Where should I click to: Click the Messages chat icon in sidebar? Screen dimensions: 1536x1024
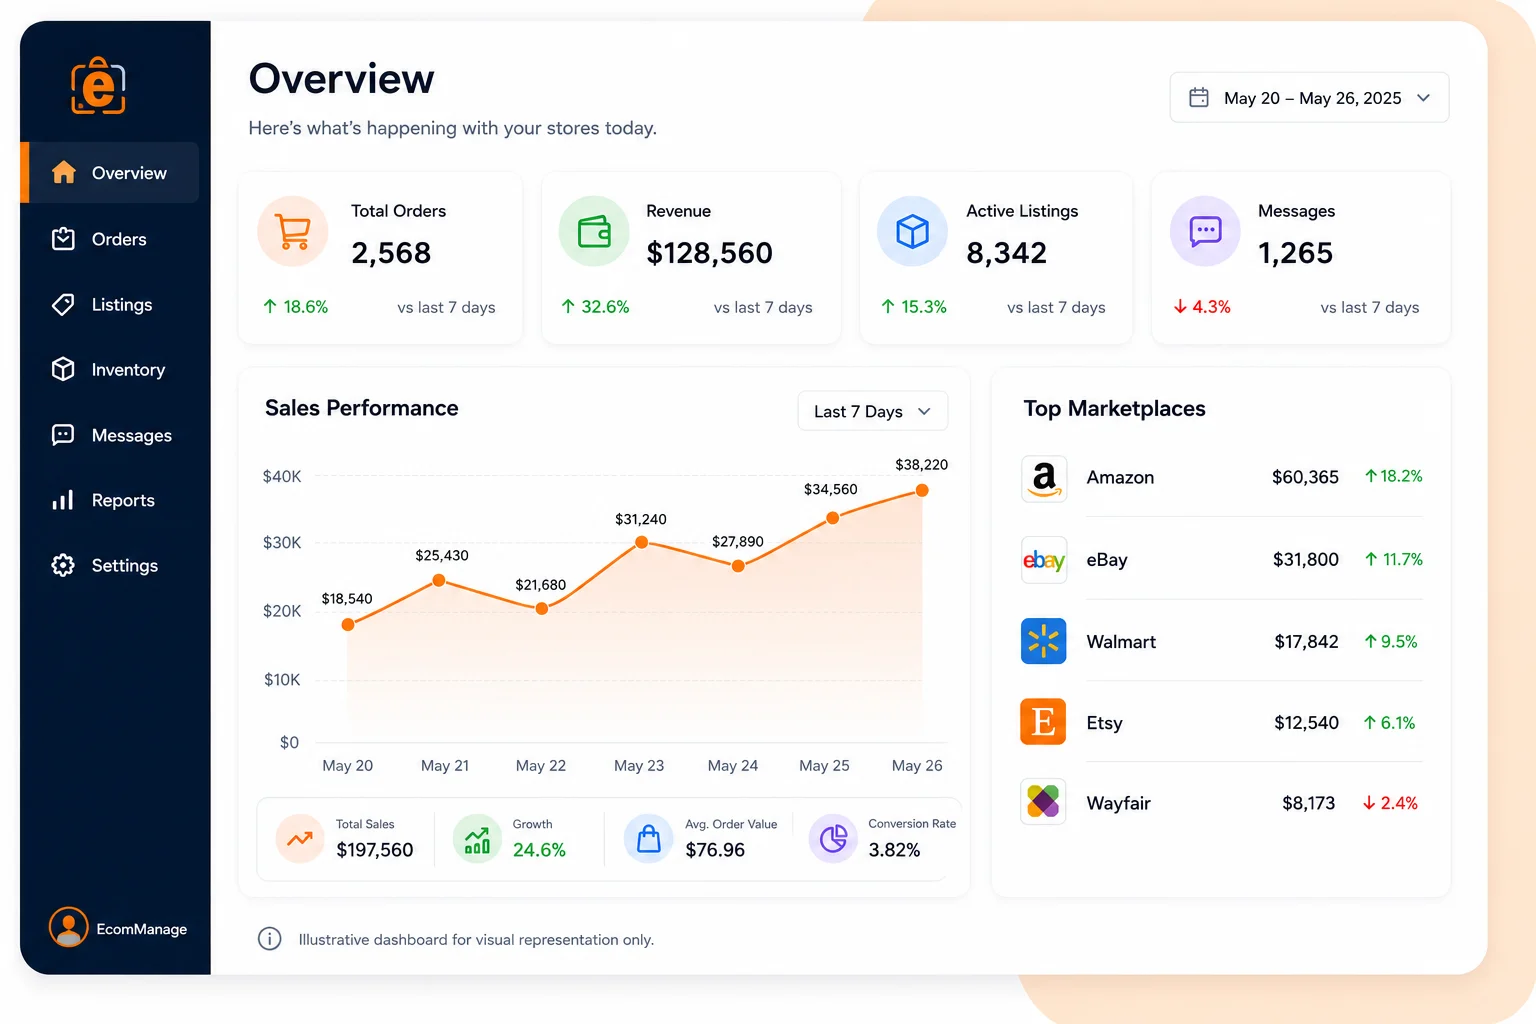(63, 435)
